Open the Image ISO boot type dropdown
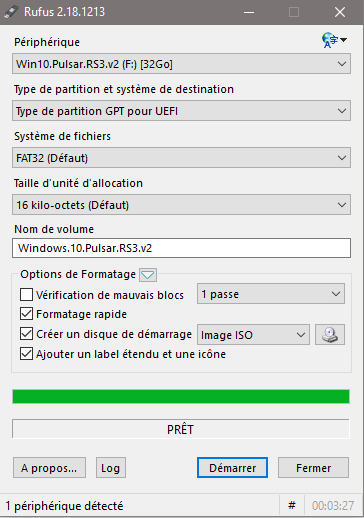 click(x=253, y=335)
